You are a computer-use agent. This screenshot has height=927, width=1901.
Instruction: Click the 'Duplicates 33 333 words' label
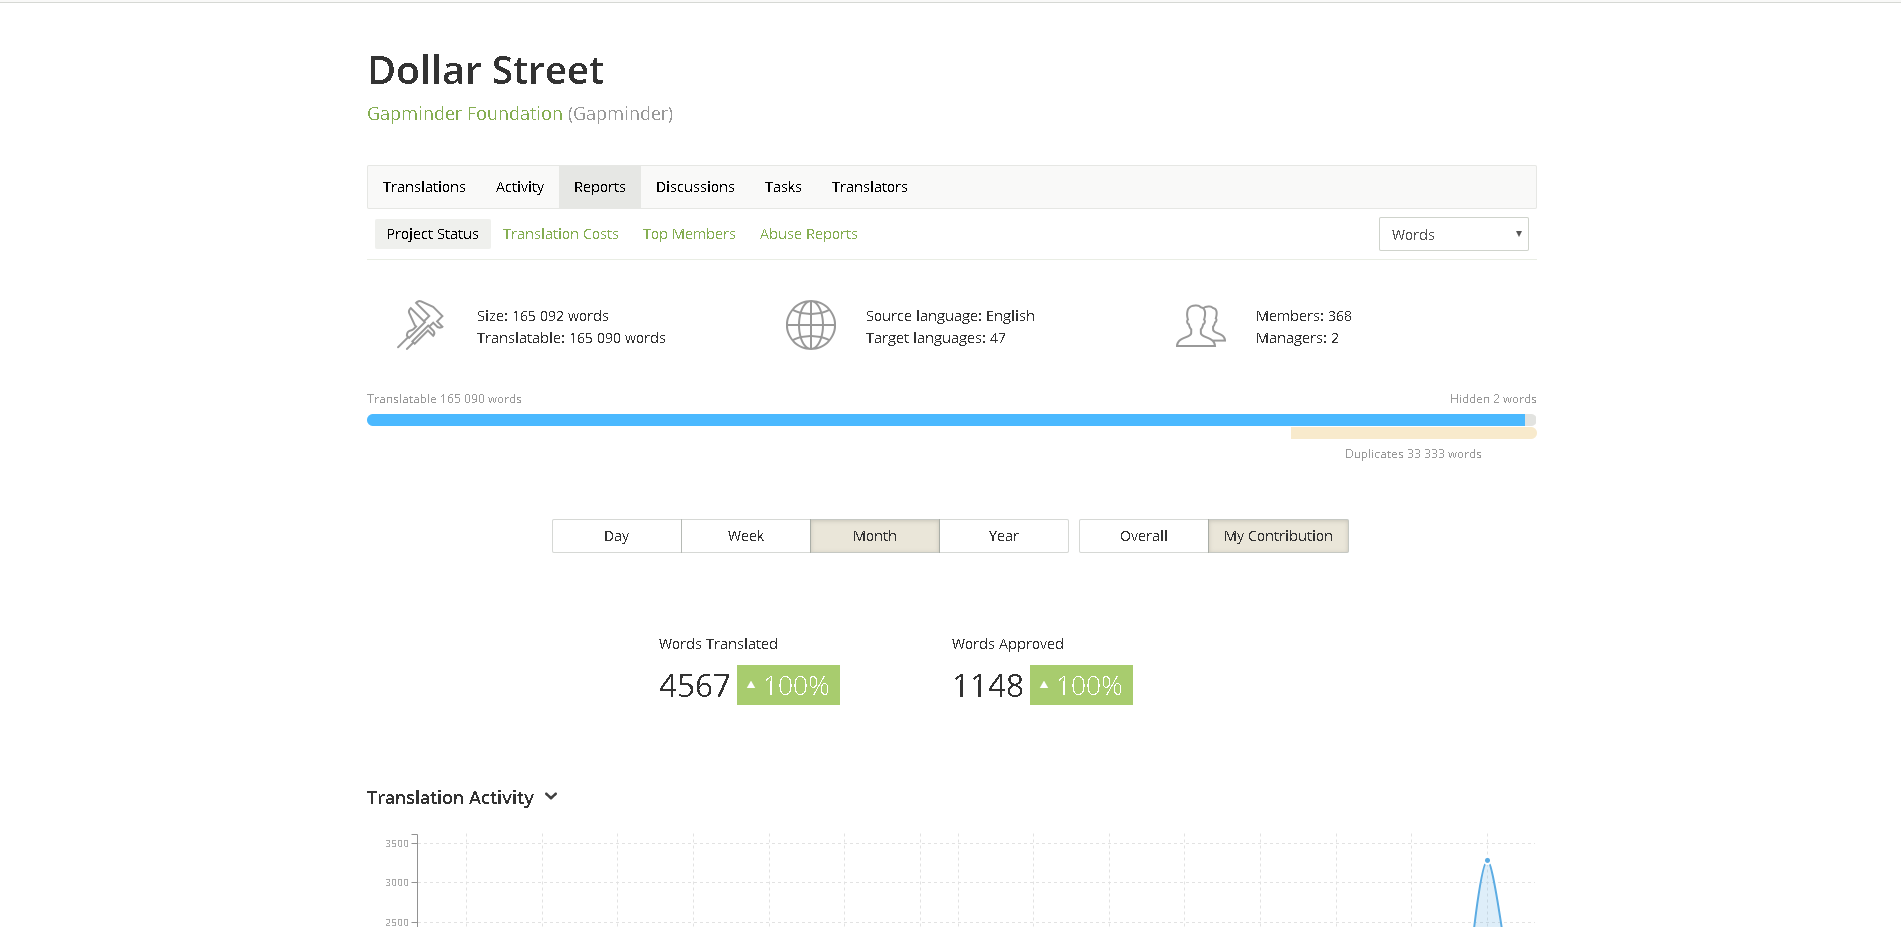point(1413,454)
